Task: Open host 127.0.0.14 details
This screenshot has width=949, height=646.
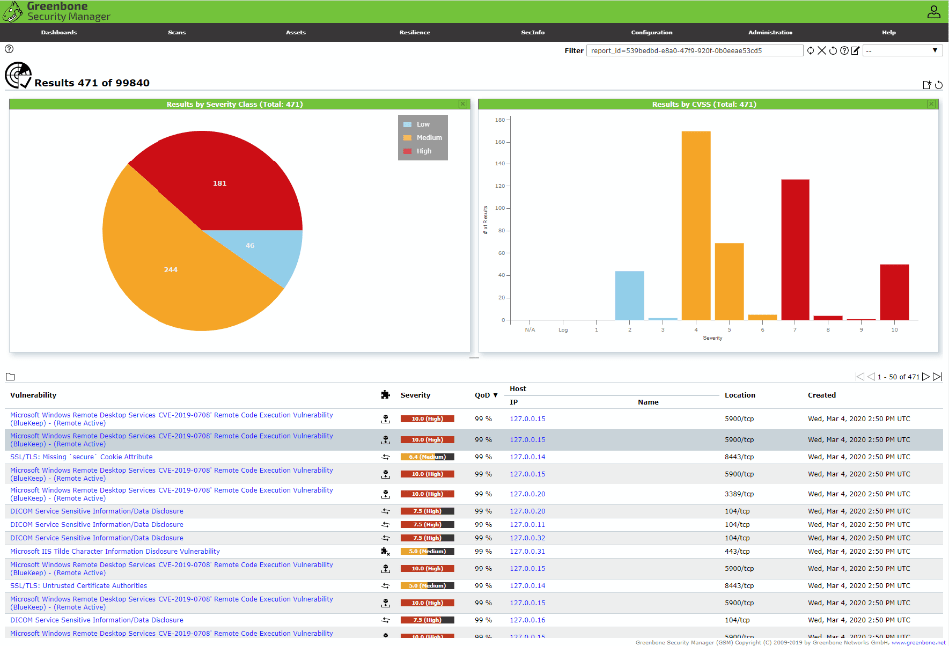Action: 527,455
